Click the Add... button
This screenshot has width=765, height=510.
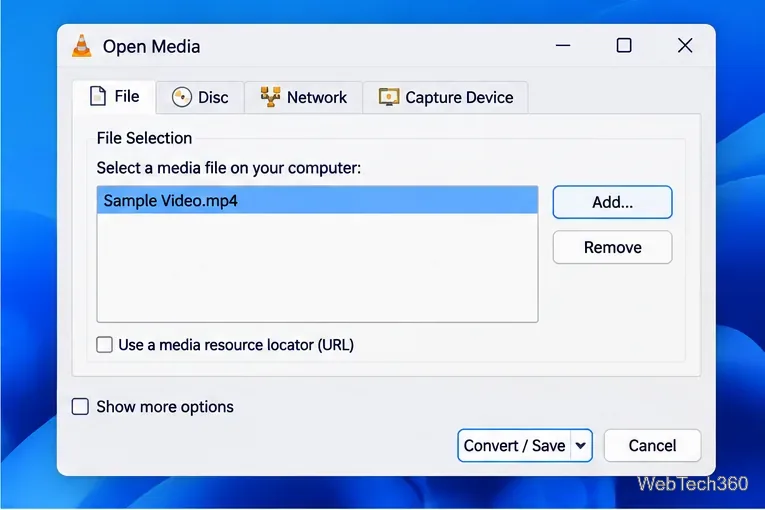point(612,202)
